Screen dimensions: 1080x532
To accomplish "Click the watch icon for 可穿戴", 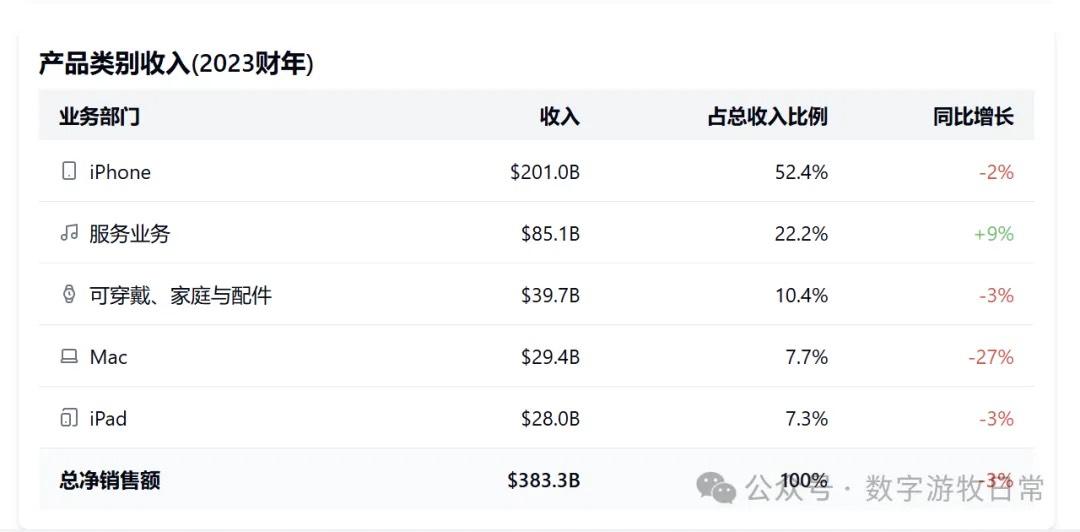I will [x=69, y=294].
